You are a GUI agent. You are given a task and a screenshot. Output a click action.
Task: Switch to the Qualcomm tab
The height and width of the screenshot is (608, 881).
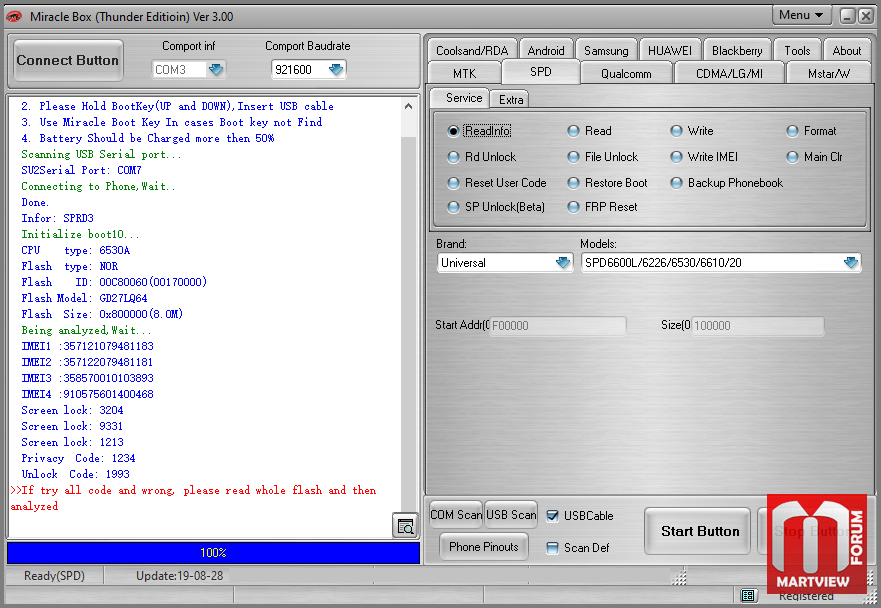626,74
